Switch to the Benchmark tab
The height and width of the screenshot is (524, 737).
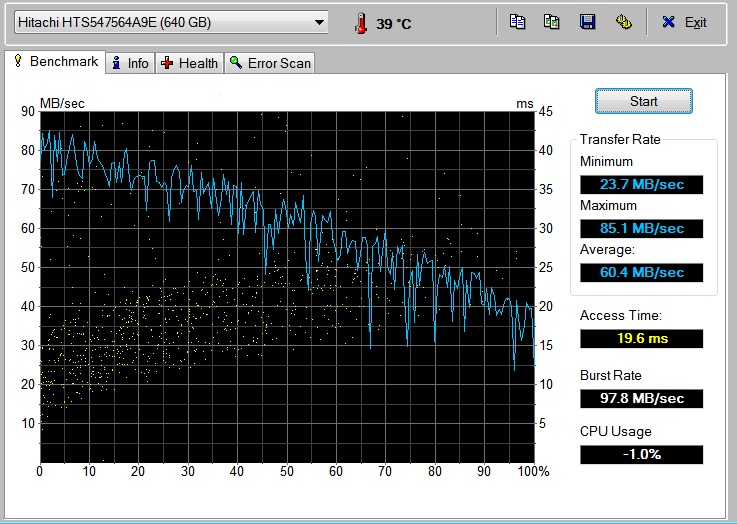coord(55,62)
